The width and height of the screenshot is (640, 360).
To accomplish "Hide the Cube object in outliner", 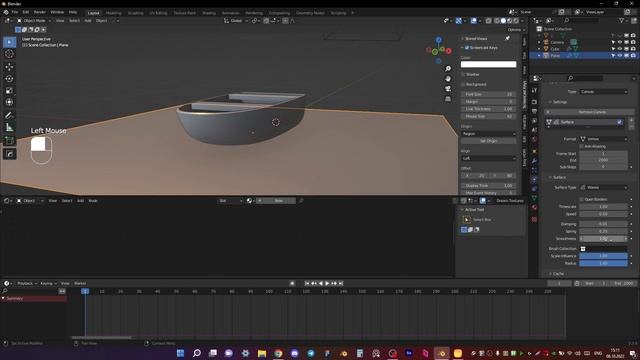I will pos(620,49).
